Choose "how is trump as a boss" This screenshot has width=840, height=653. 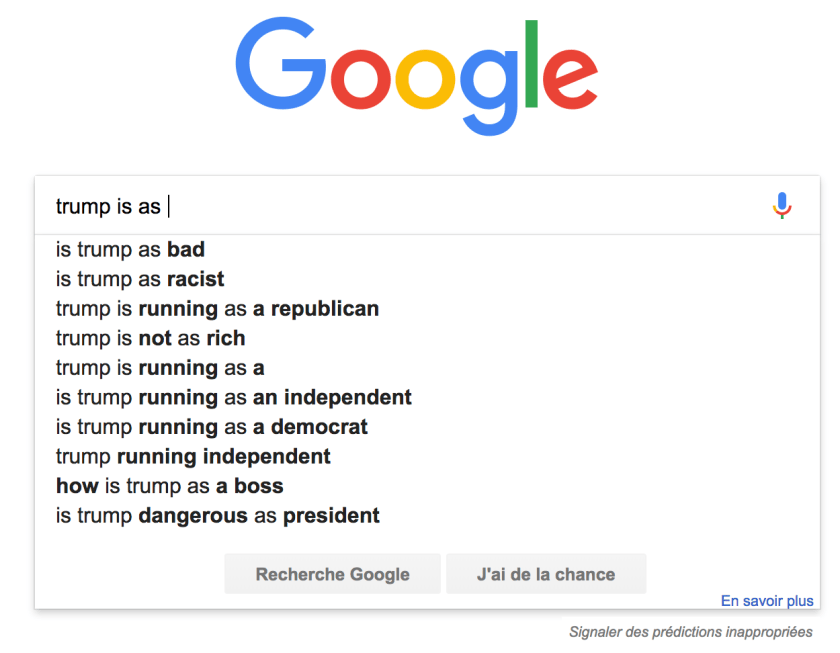coord(170,486)
